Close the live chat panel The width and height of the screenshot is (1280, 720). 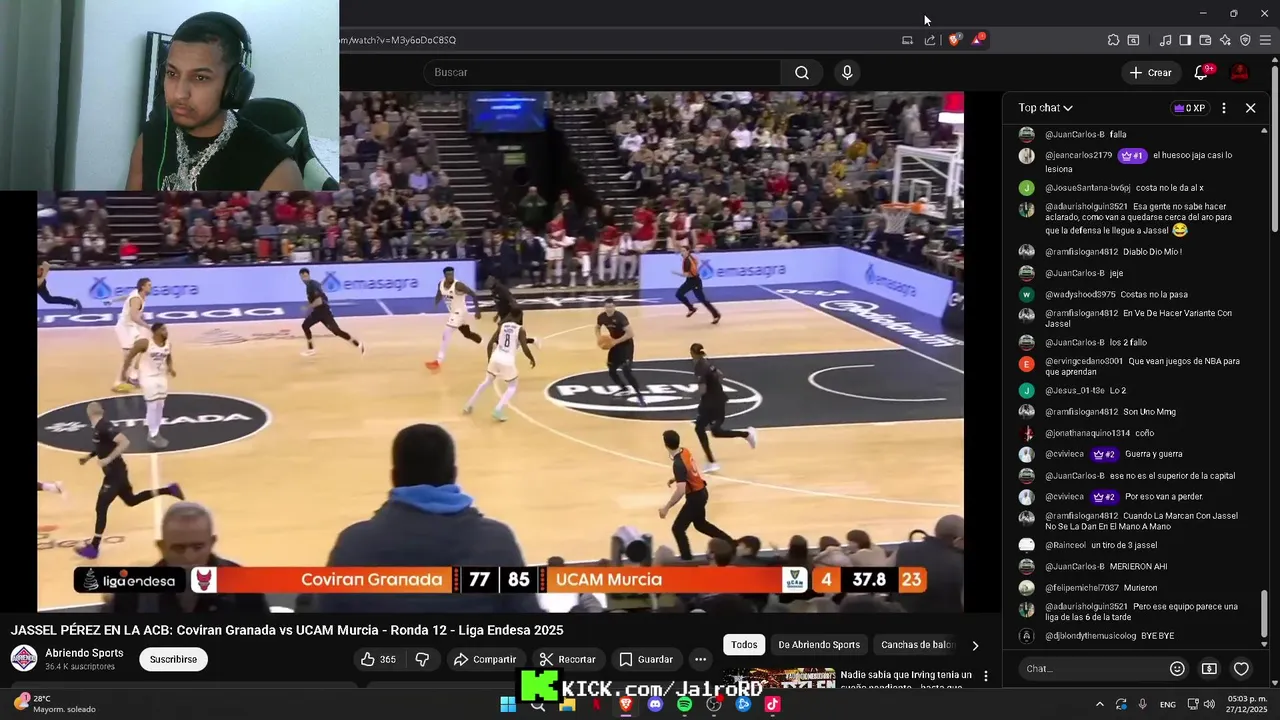point(1250,108)
